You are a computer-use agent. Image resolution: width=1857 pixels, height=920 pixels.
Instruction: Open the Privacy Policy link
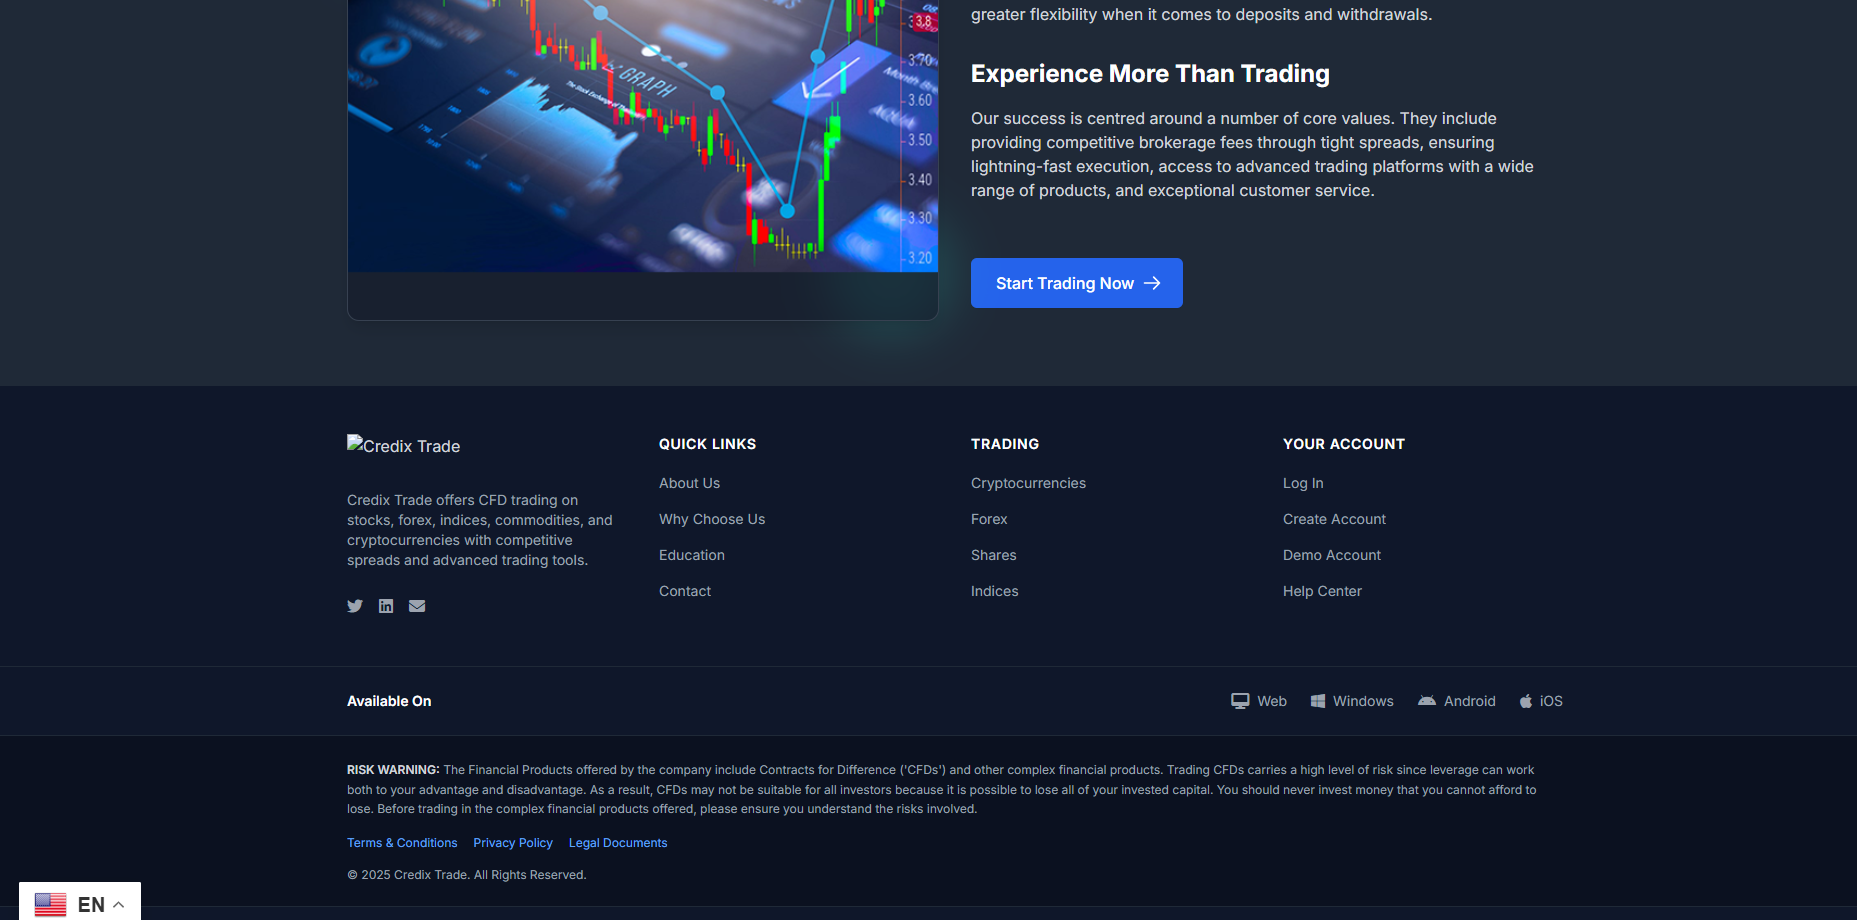513,843
